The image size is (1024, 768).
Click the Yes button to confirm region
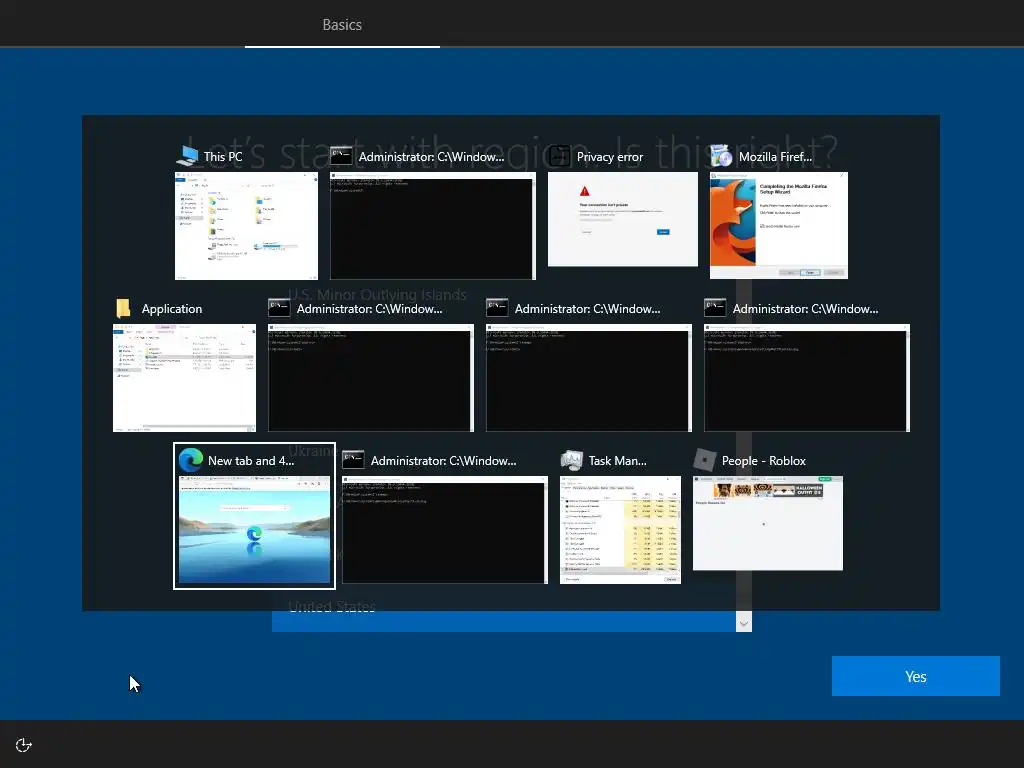tap(916, 676)
